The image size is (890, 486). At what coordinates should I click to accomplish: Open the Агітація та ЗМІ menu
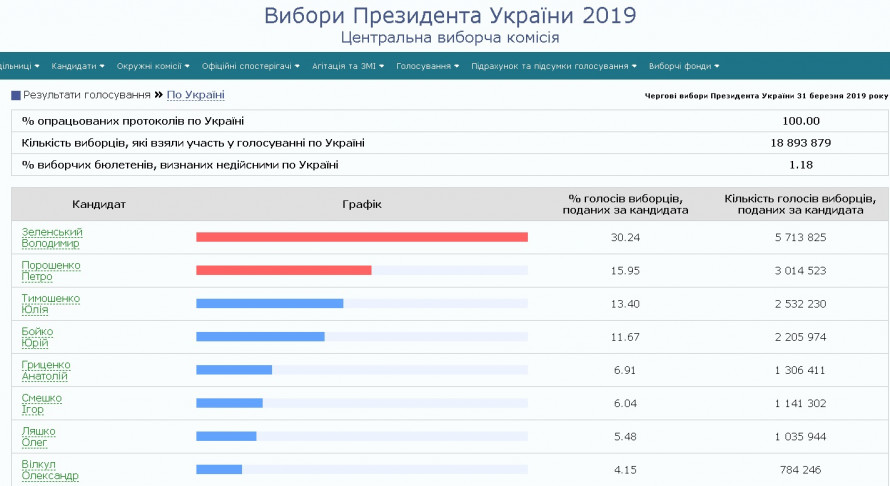coord(347,66)
